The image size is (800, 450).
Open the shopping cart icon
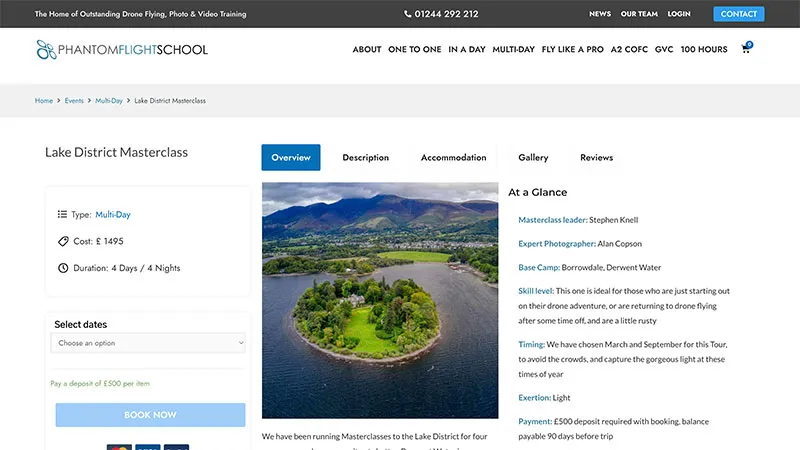click(745, 49)
